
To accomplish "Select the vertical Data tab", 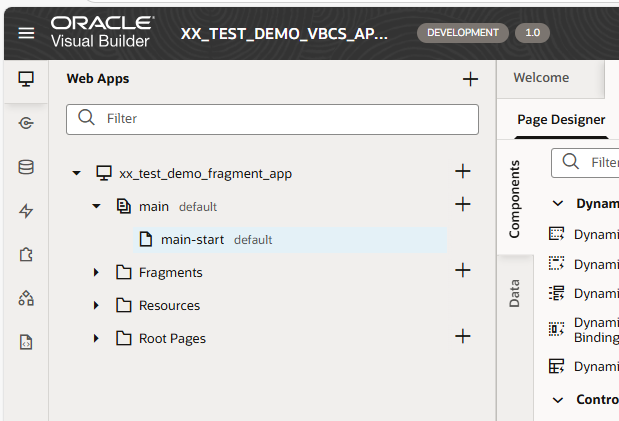I will 515,293.
